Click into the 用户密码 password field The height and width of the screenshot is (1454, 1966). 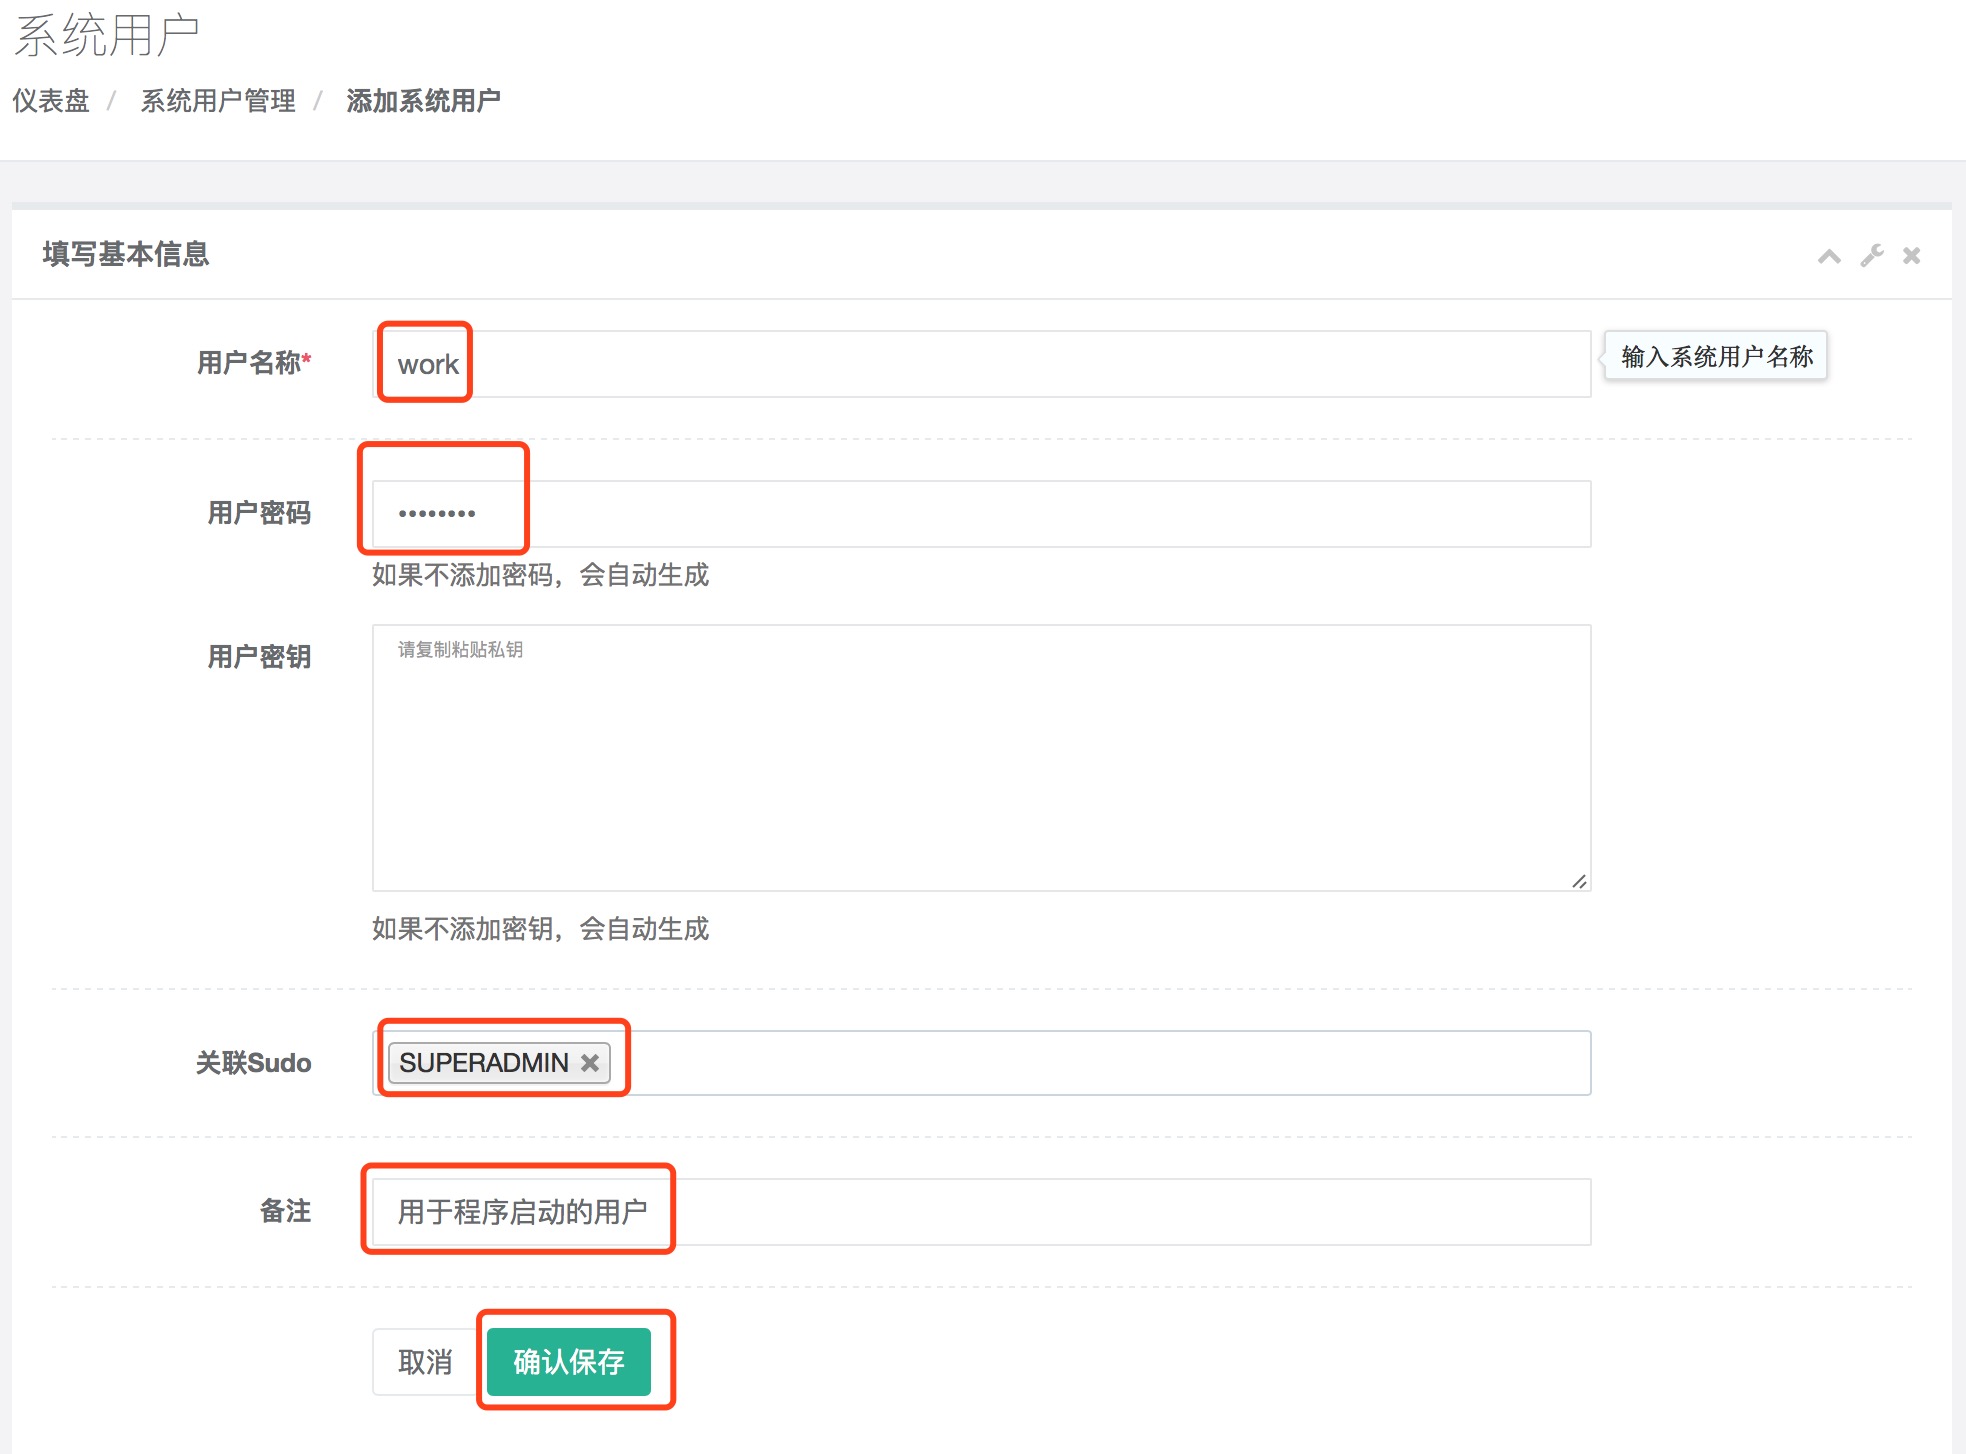pyautogui.click(x=980, y=514)
